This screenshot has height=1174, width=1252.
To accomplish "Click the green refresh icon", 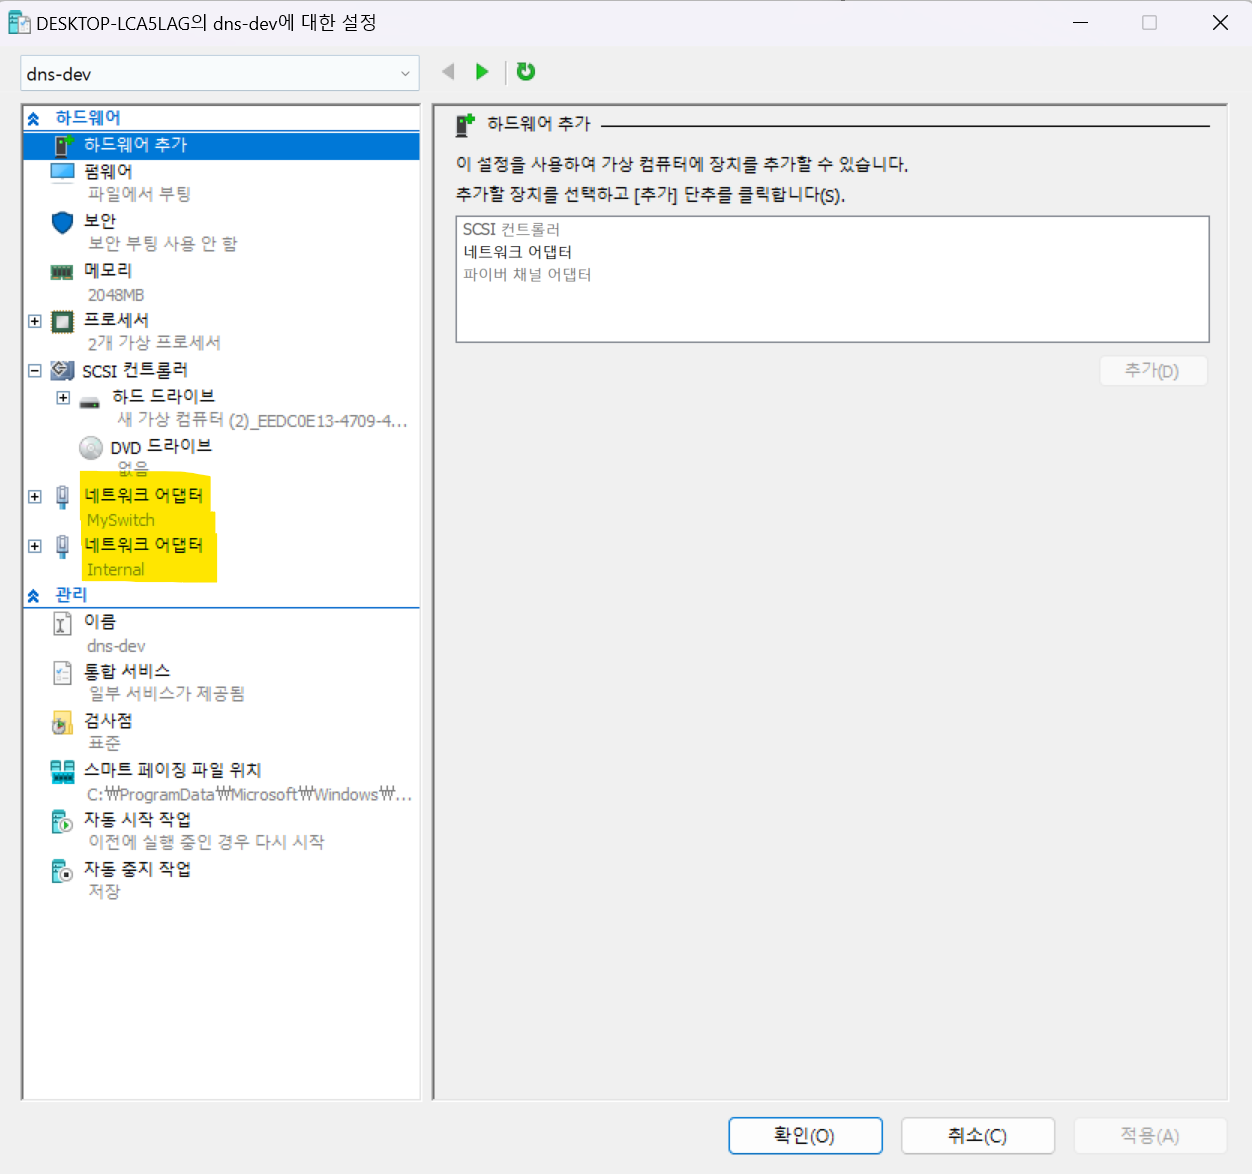I will click(526, 71).
